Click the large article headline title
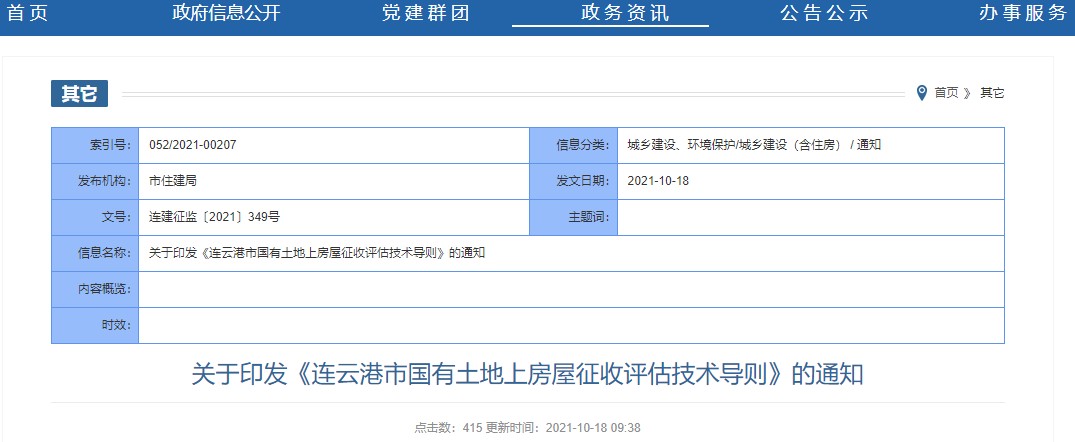 tap(527, 375)
